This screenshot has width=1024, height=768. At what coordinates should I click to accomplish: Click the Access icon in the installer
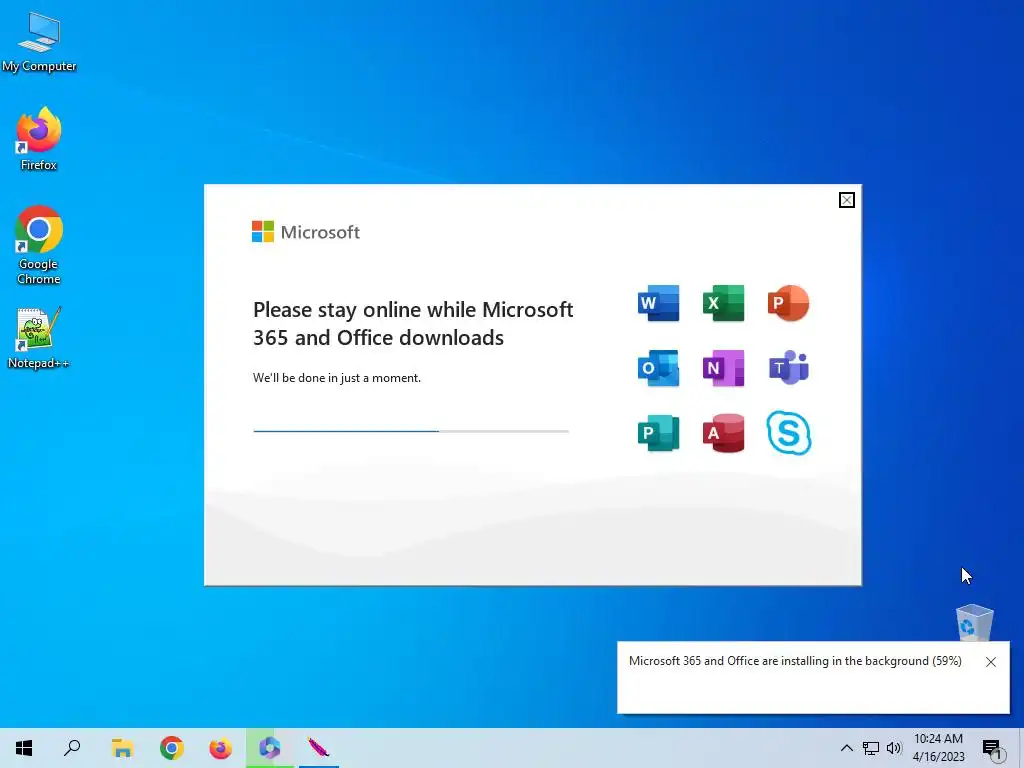pyautogui.click(x=724, y=433)
